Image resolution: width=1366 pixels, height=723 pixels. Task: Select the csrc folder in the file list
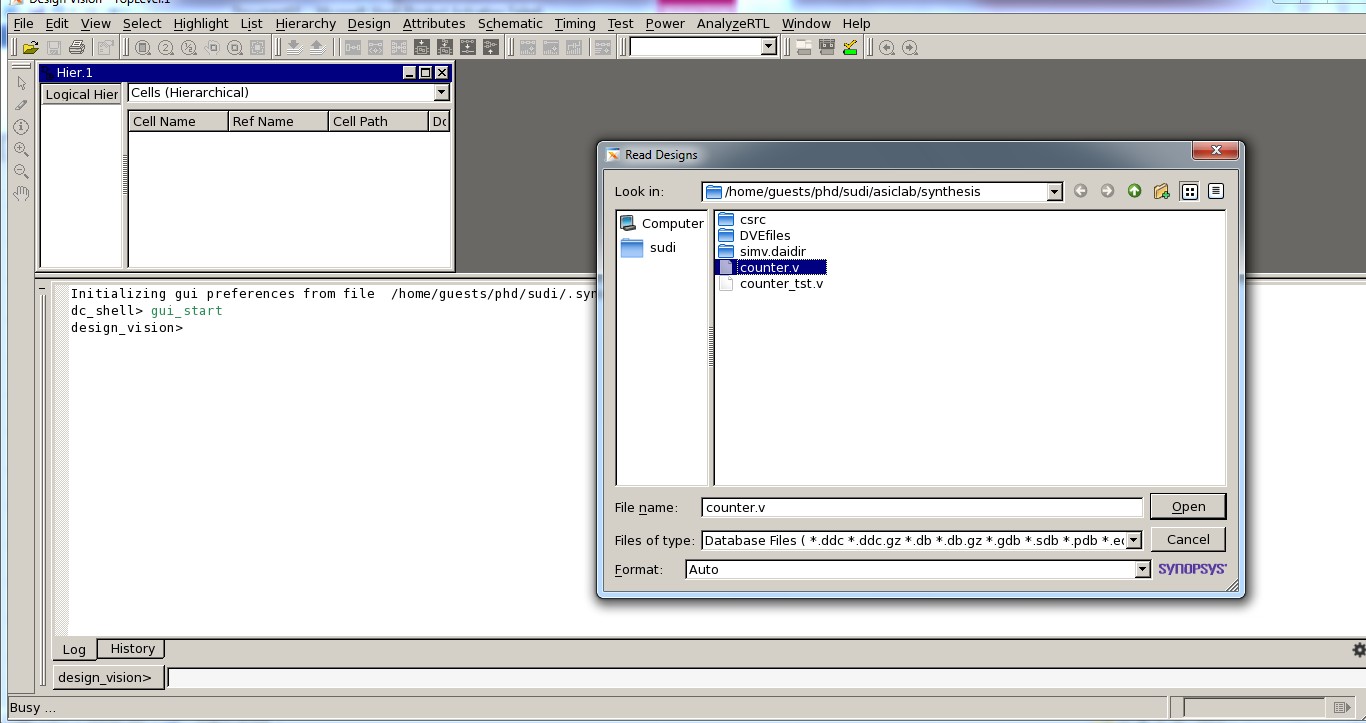742,219
